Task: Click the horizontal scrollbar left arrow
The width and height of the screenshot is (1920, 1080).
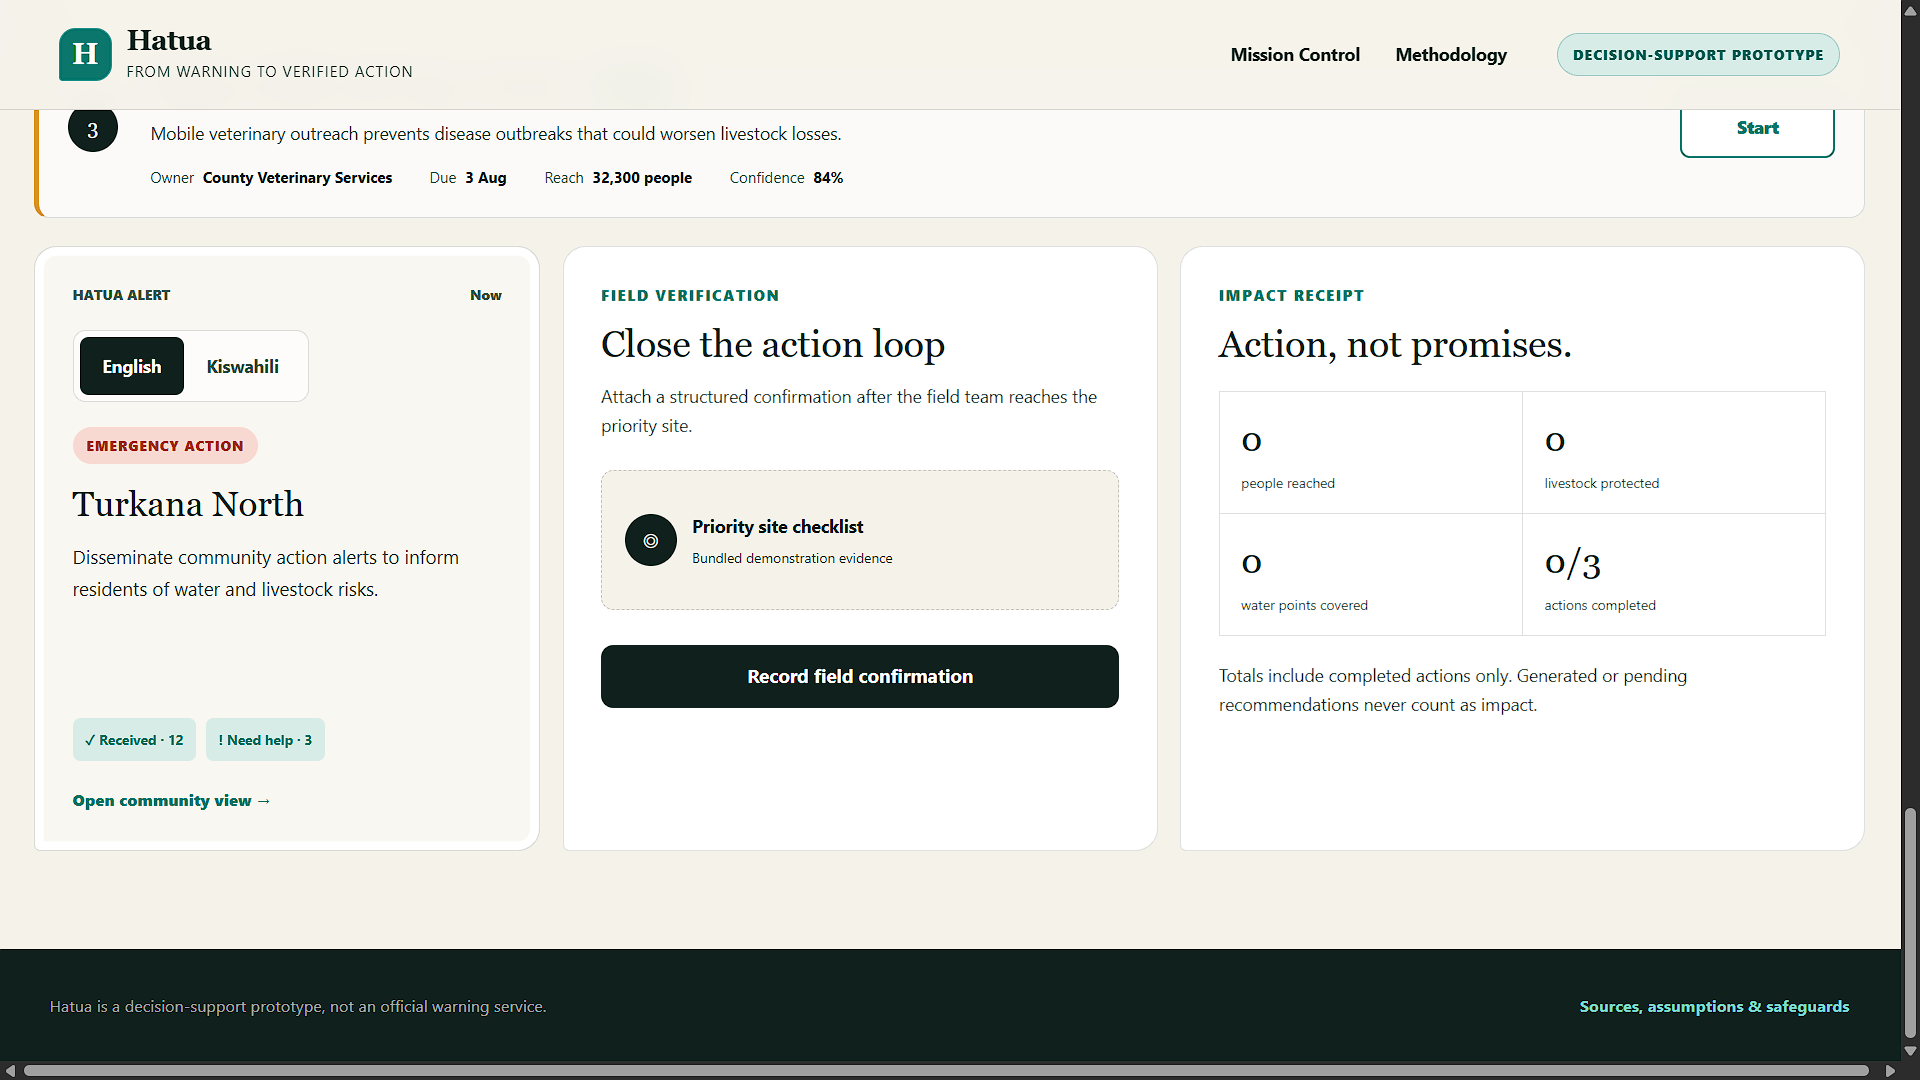Action: [x=10, y=1070]
